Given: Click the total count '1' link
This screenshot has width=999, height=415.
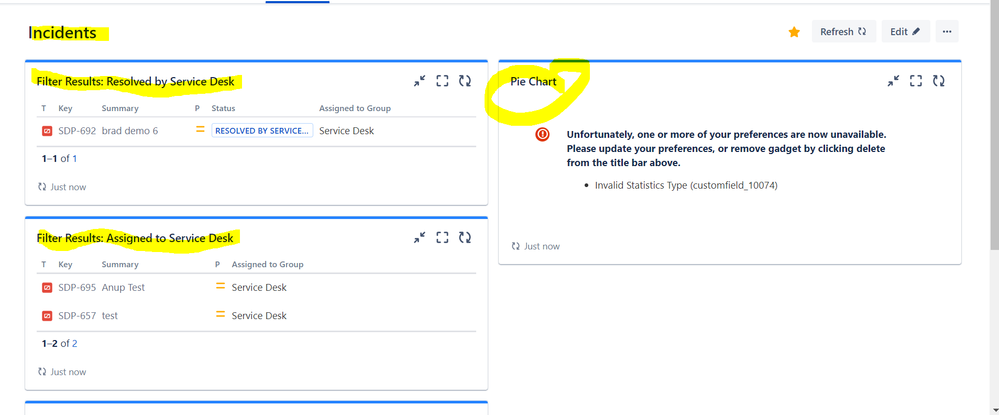Looking at the screenshot, I should click(x=75, y=158).
